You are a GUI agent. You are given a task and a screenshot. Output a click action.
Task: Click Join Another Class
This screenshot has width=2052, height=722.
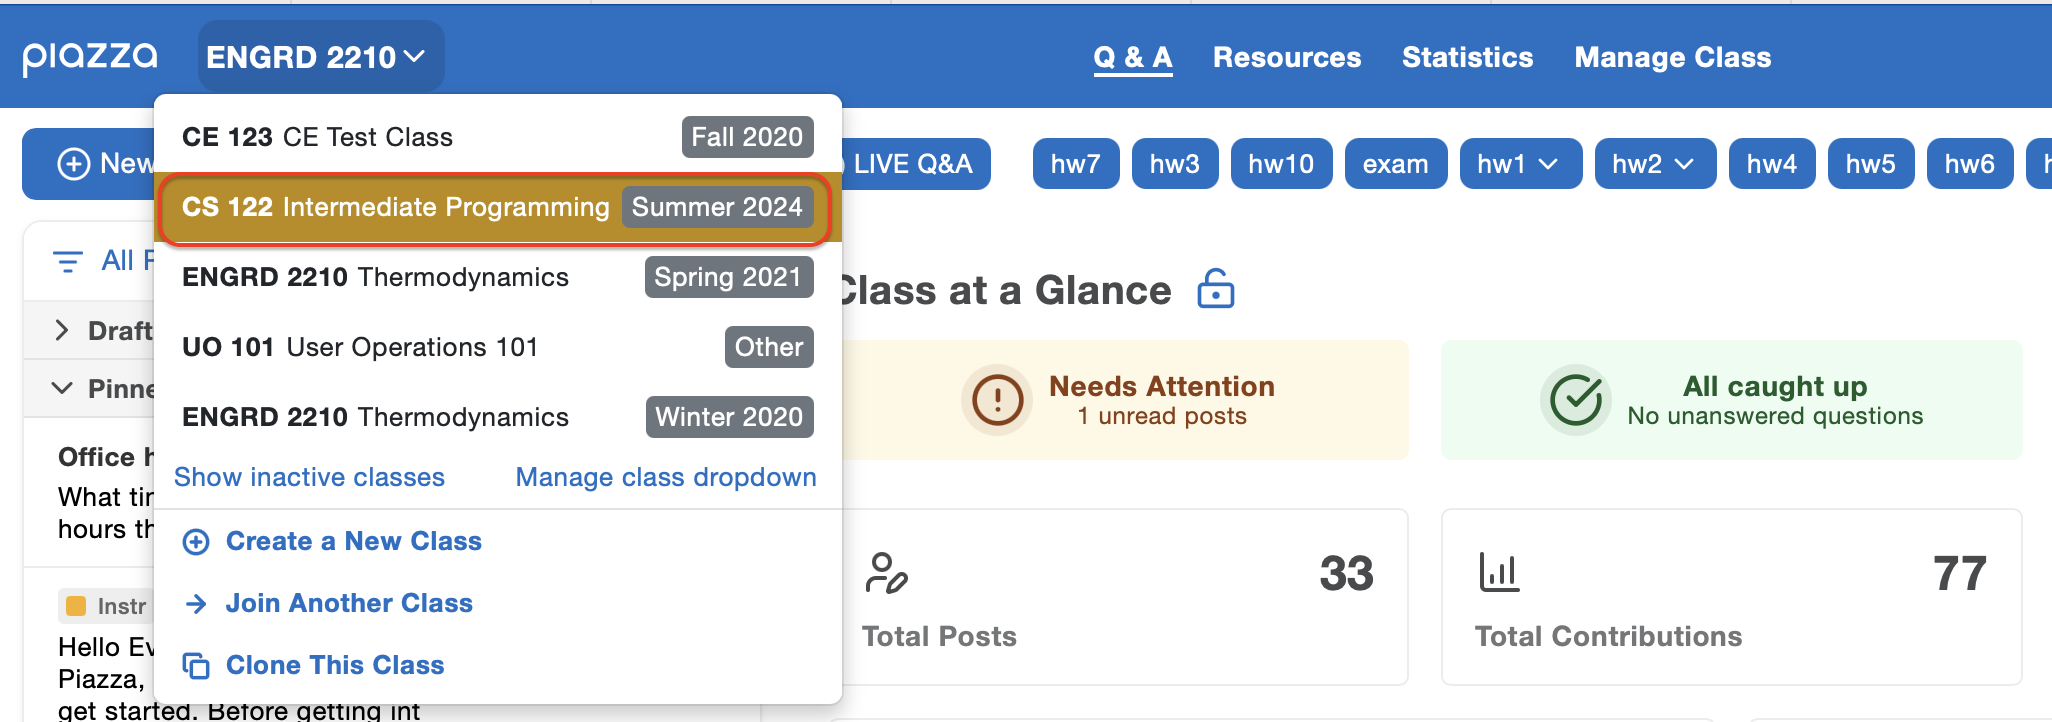(x=349, y=603)
